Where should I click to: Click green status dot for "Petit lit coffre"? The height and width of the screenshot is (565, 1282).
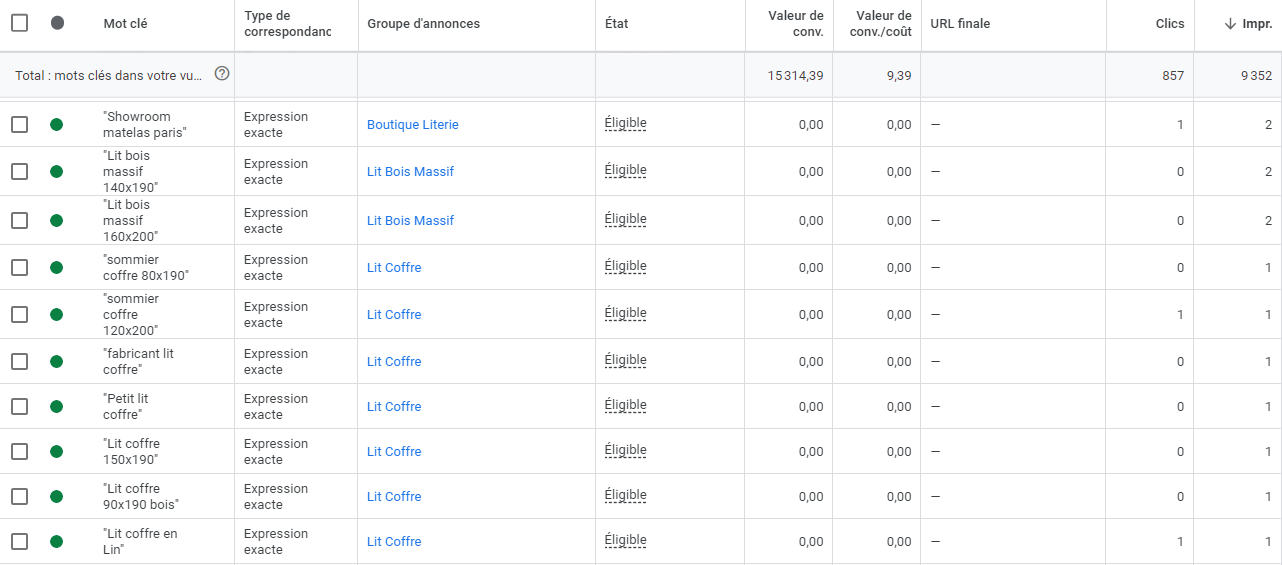point(56,407)
